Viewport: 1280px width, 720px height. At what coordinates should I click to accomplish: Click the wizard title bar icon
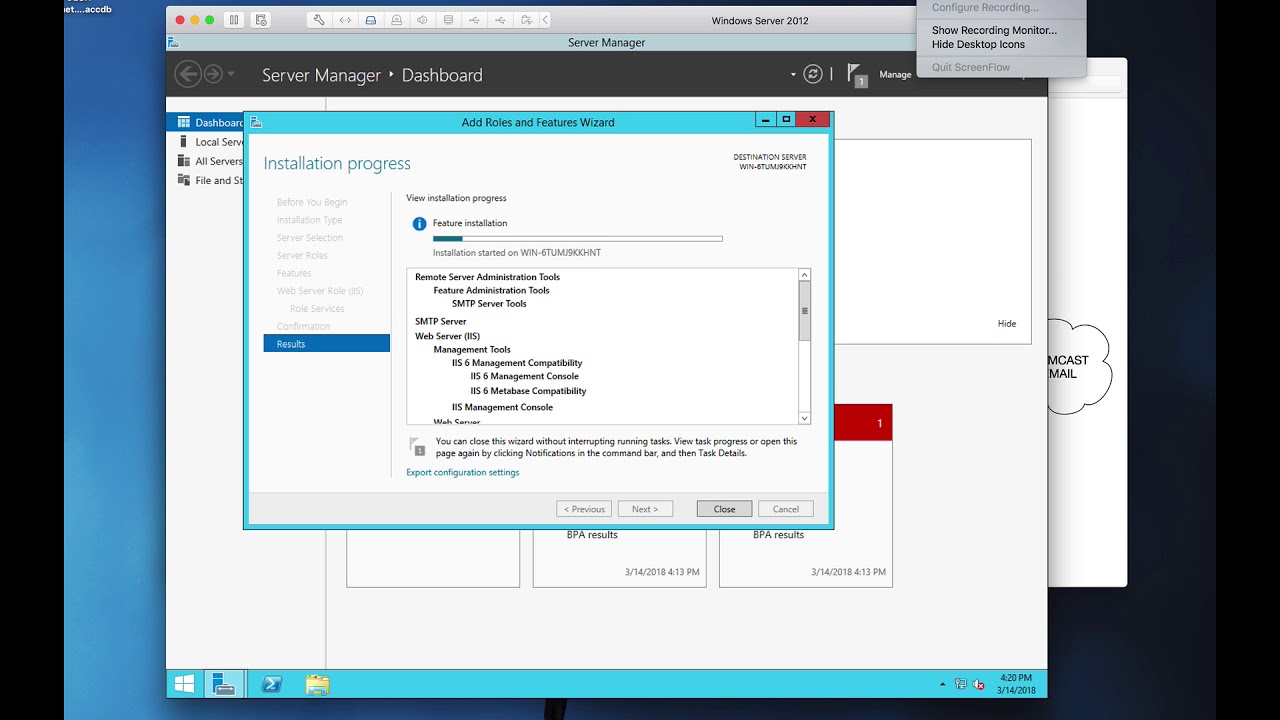tap(256, 122)
